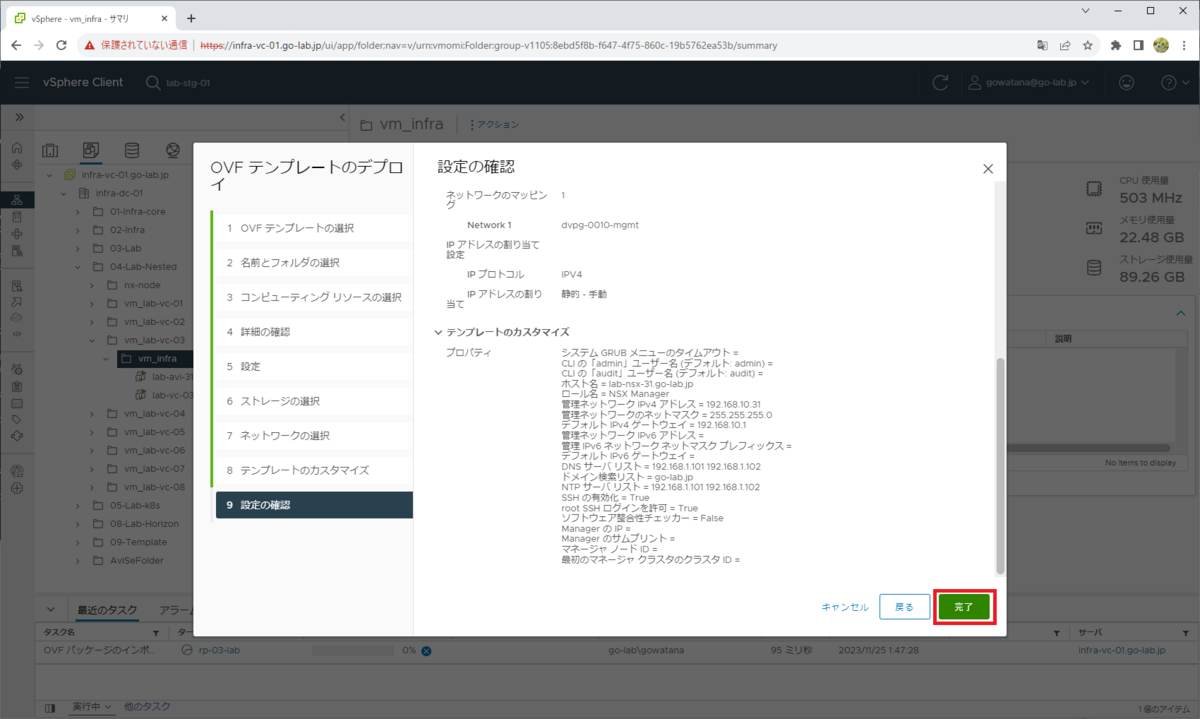This screenshot has width=1200, height=719.
Task: Open Global Inventory Lists sidebar icon
Action: tap(17, 251)
